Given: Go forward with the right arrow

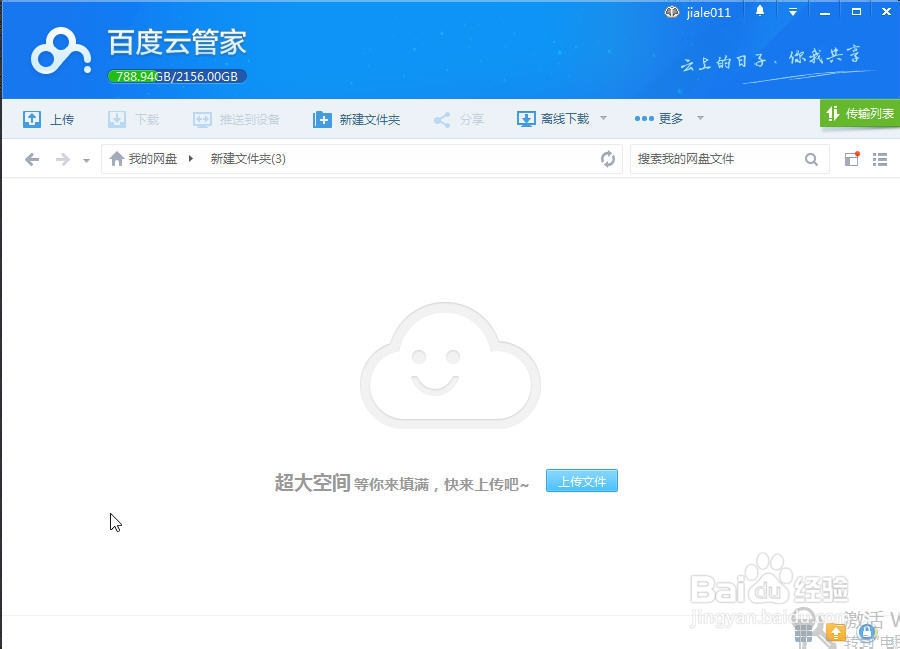Looking at the screenshot, I should 63,159.
